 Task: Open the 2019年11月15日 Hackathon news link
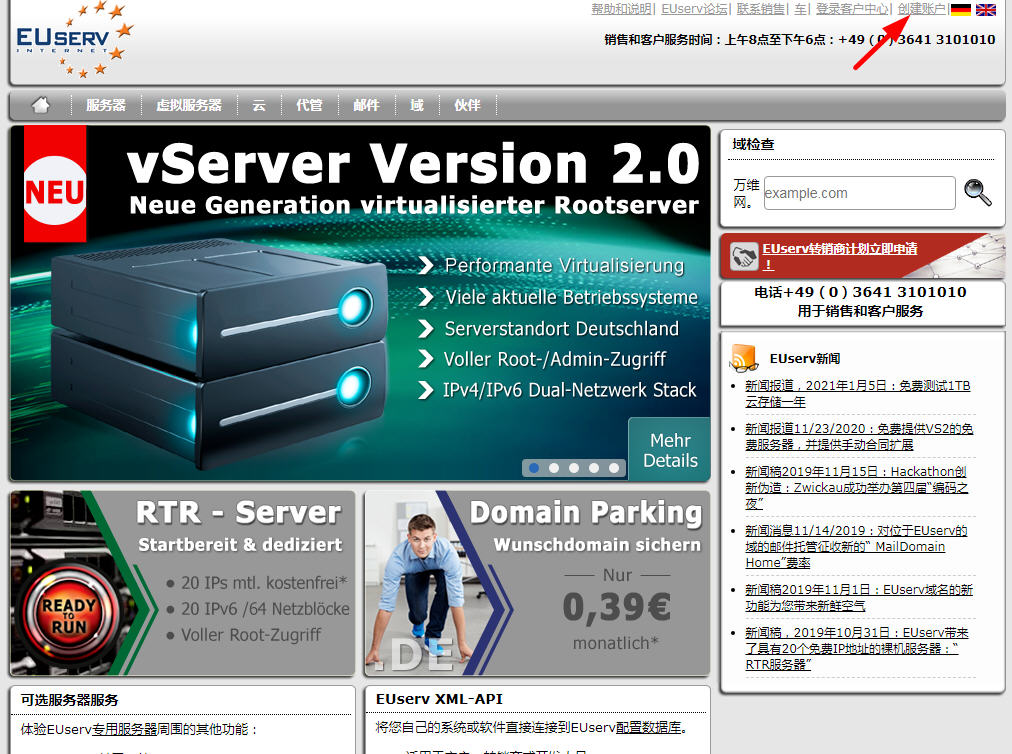tap(856, 487)
